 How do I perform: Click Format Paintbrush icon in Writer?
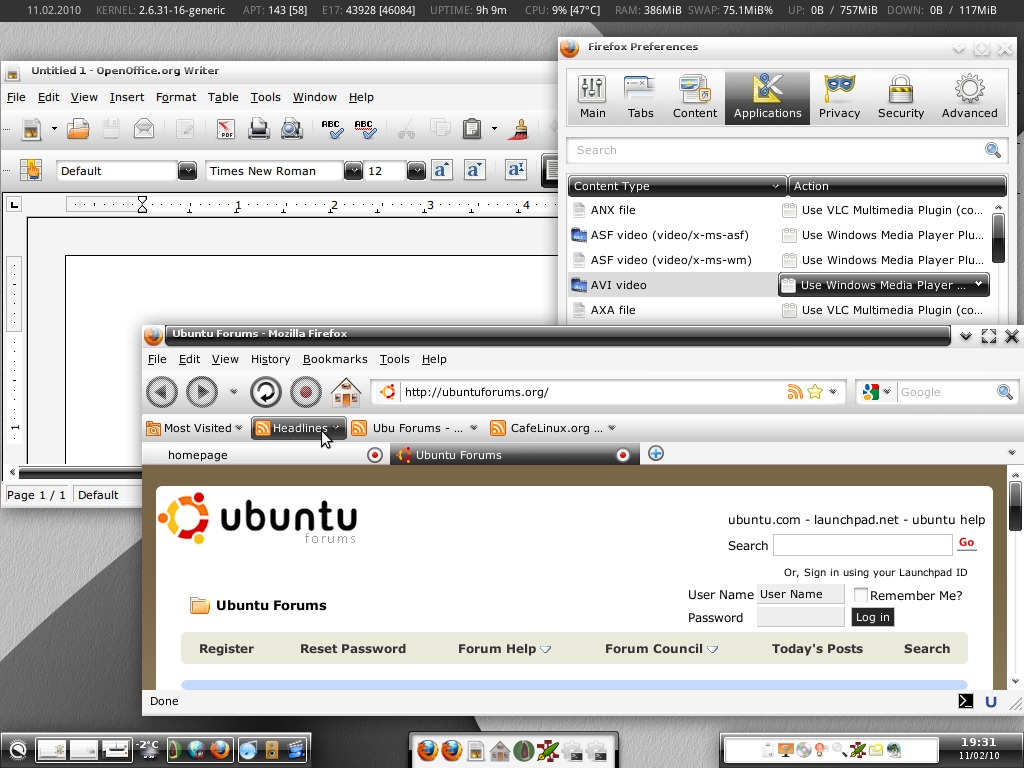[520, 129]
